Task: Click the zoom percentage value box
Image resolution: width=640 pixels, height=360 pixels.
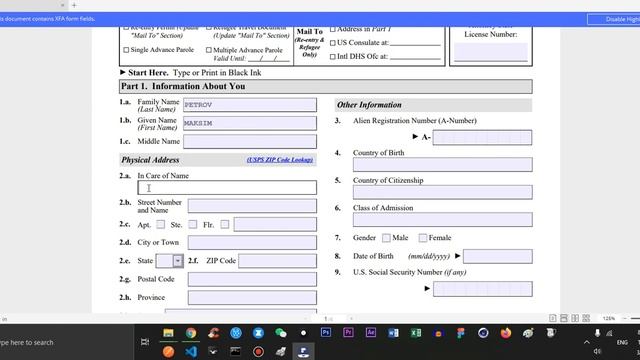Action: point(609,318)
